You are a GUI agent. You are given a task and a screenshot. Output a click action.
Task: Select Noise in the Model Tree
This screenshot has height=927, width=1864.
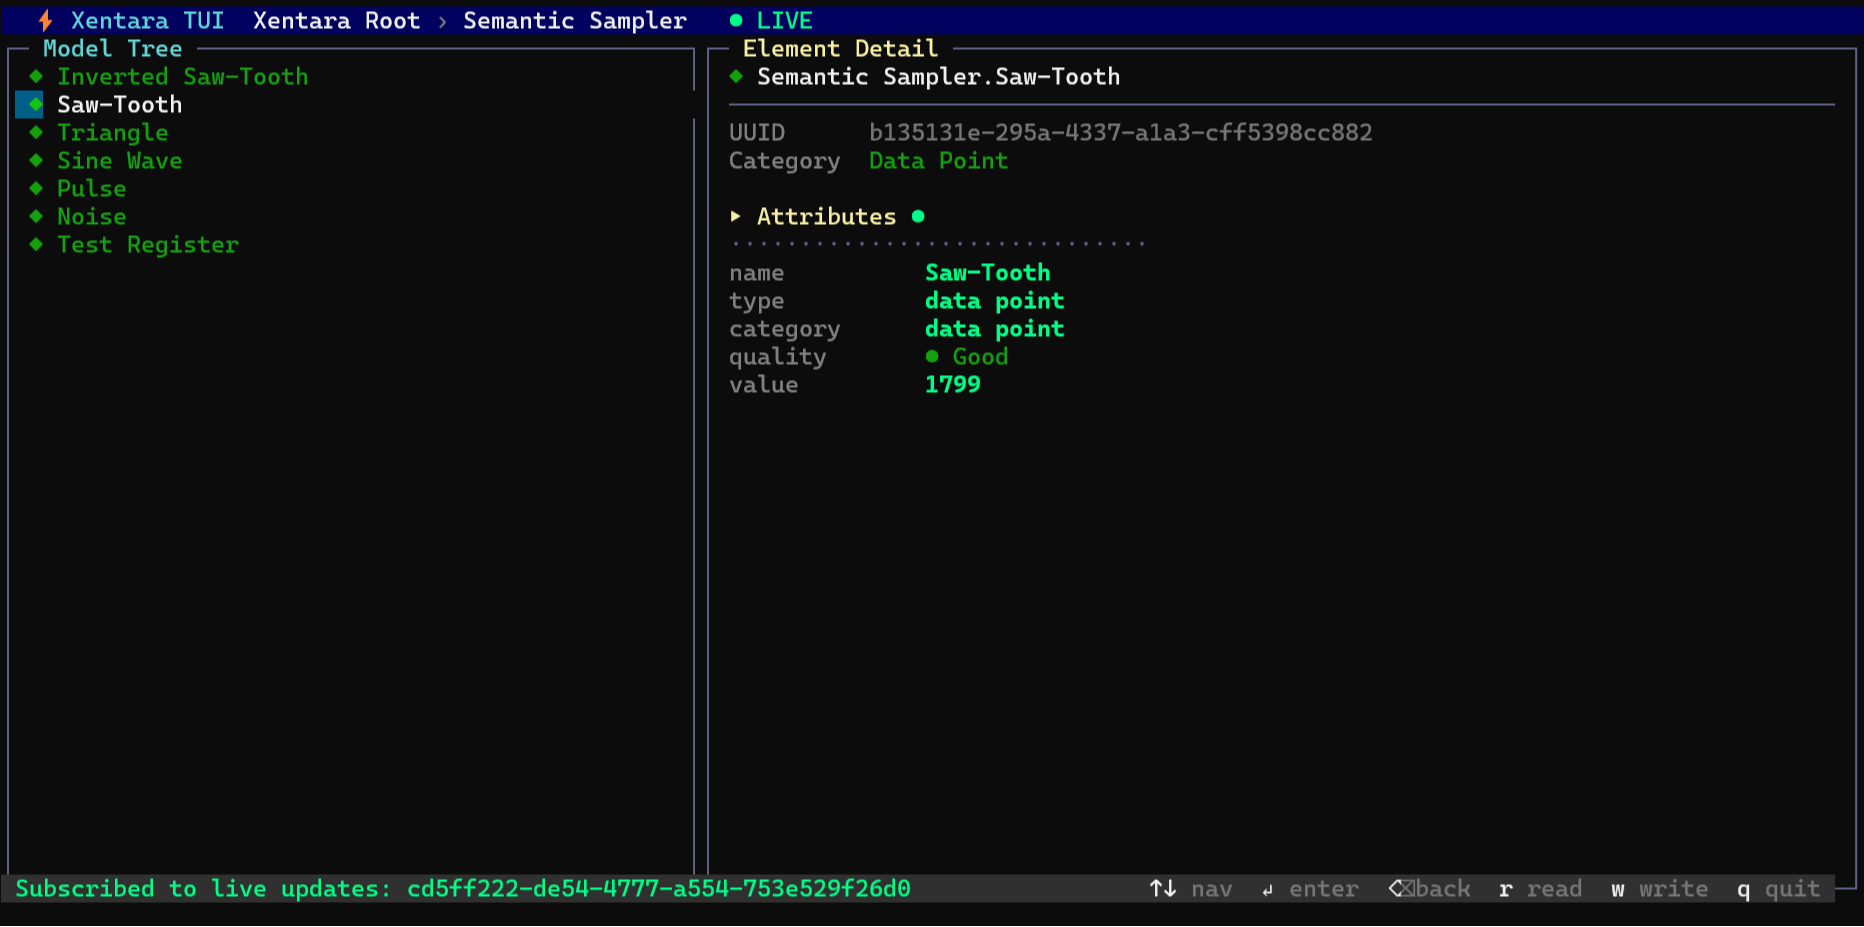click(92, 216)
